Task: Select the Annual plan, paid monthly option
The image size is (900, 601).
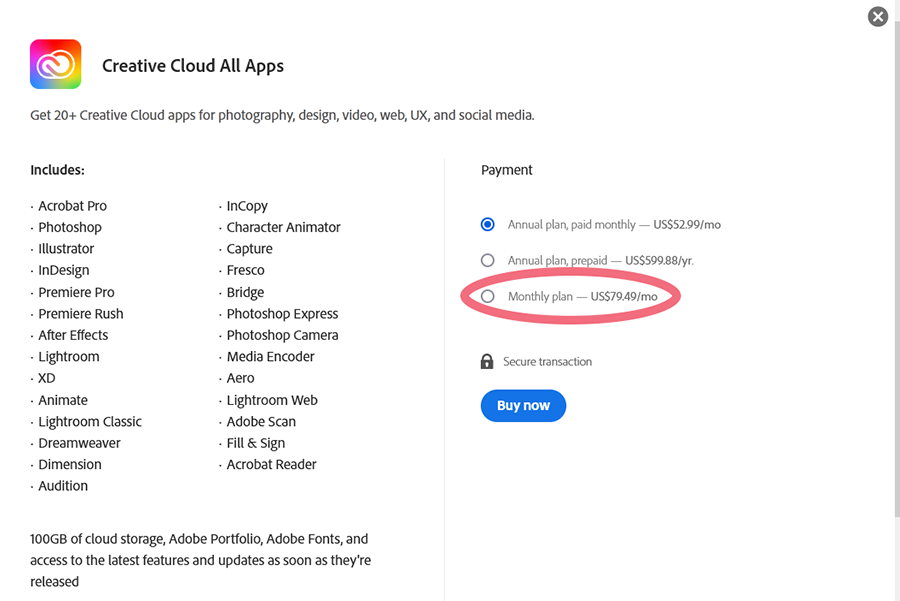Action: (488, 224)
